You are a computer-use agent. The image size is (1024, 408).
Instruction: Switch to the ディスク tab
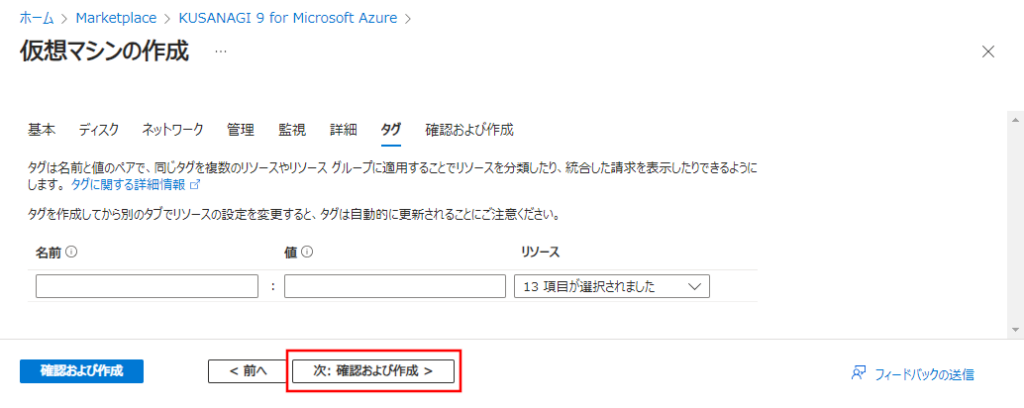tap(99, 130)
